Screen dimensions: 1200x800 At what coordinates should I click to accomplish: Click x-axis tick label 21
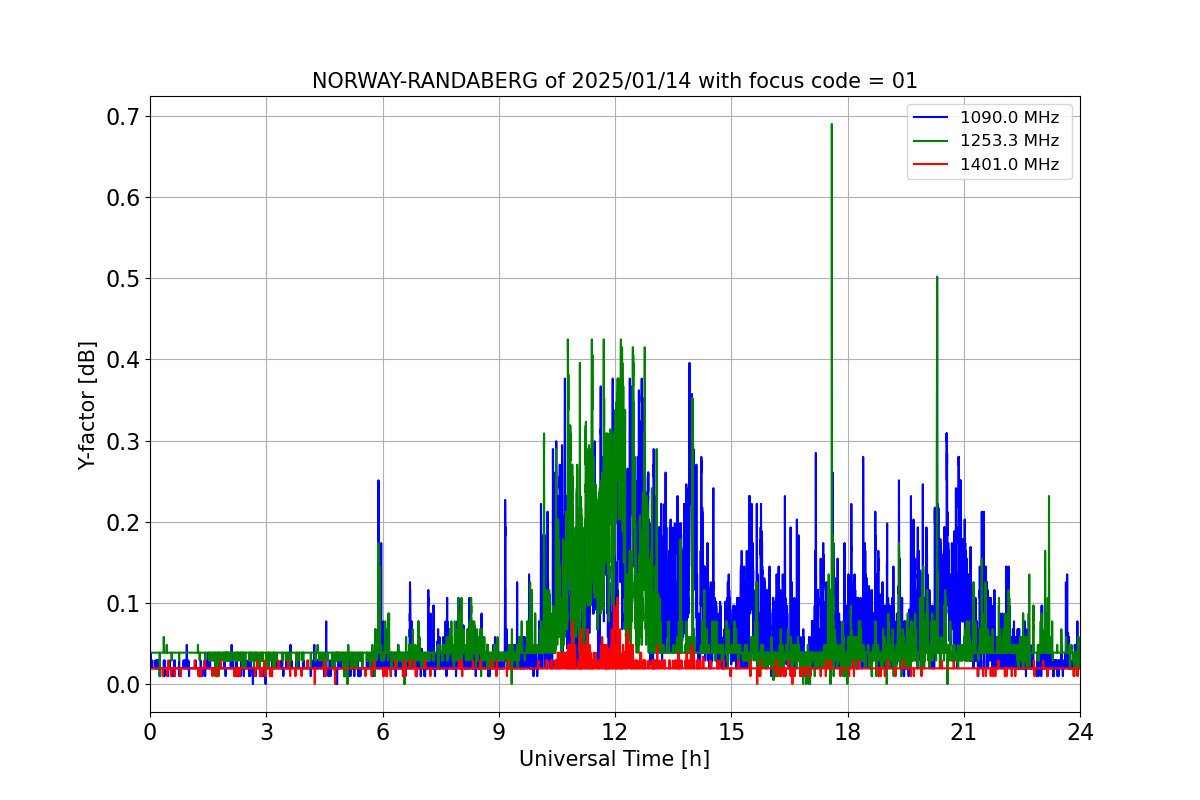tap(963, 732)
